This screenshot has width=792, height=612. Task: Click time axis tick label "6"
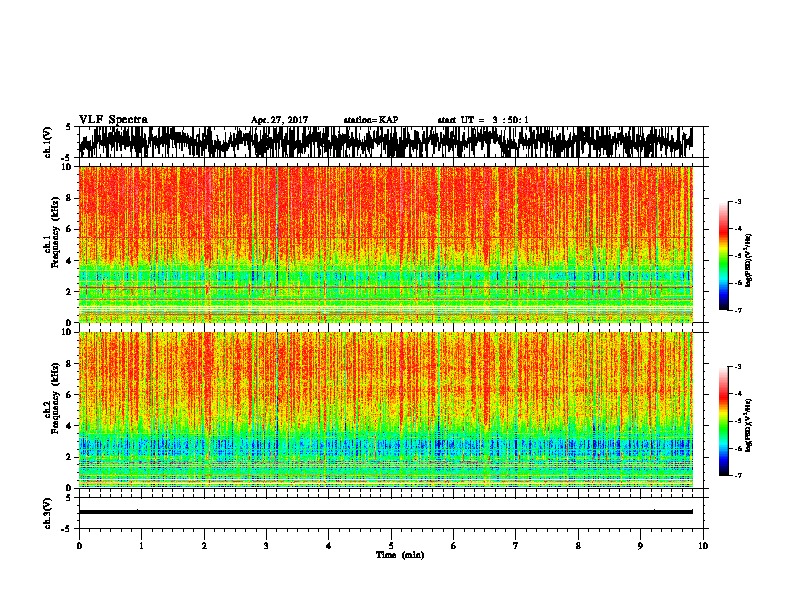(x=454, y=546)
